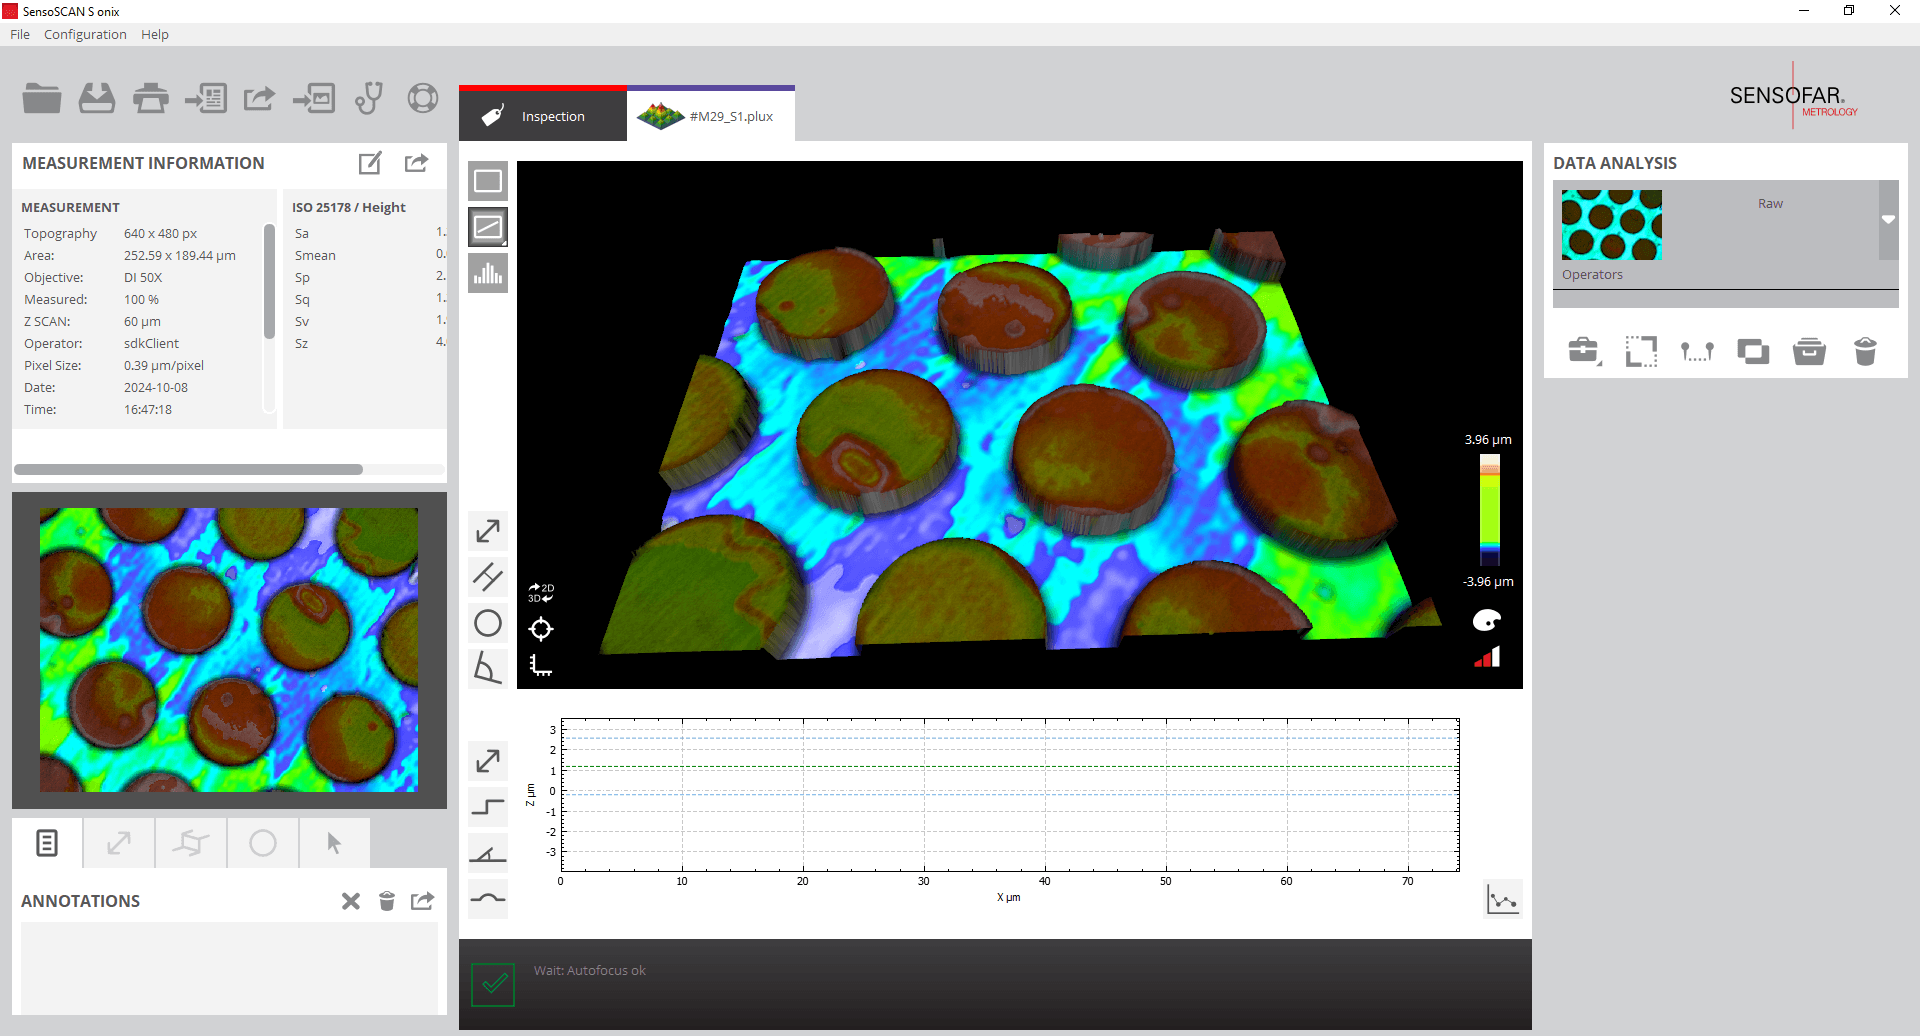Viewport: 1920px width, 1036px height.
Task: Click the annotations text input area
Action: coord(229,967)
